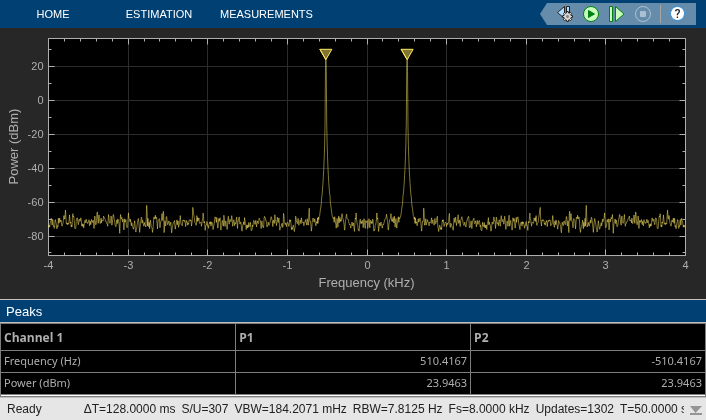706x420 pixels.
Task: Click the grayed Stop button
Action: click(643, 14)
